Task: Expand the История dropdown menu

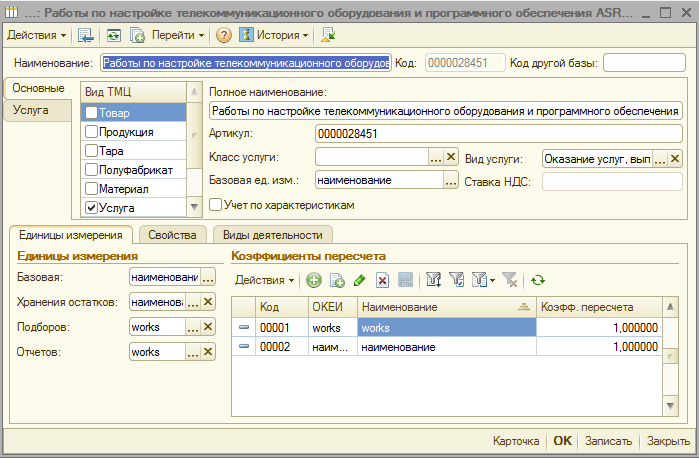Action: click(276, 35)
